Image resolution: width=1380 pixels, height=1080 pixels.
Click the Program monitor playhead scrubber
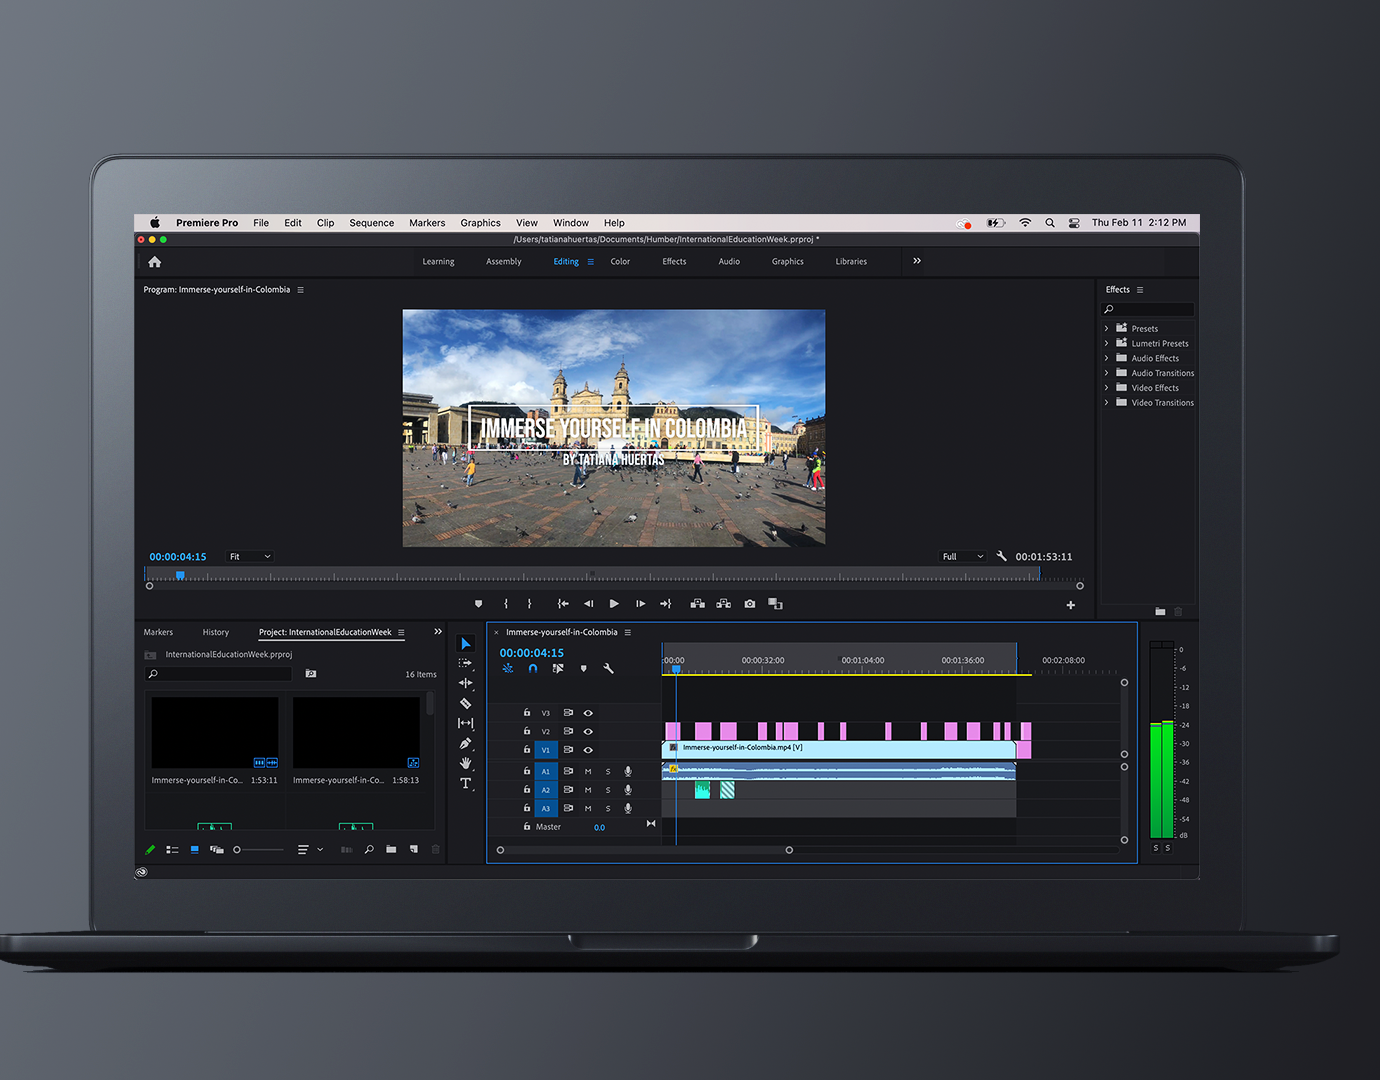click(x=180, y=575)
